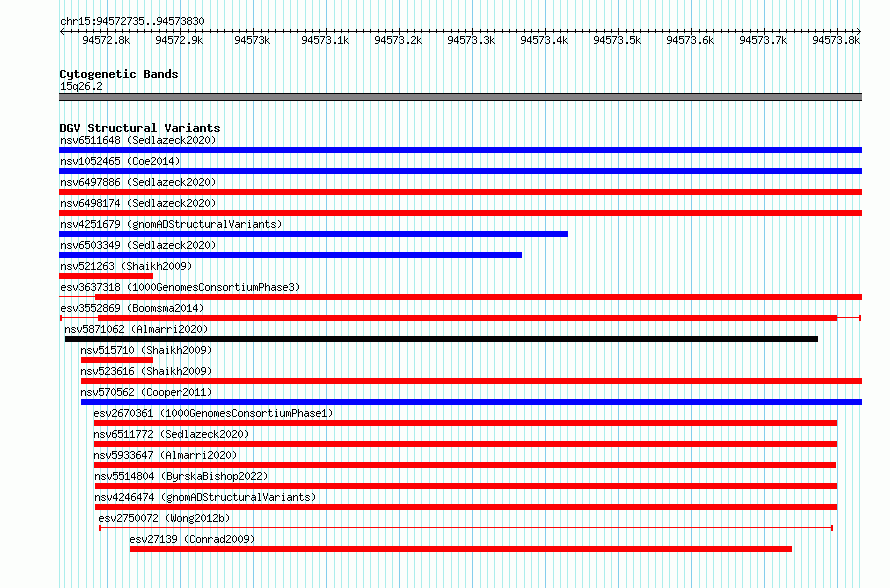This screenshot has width=890, height=588.
Task: Click the 94572.8k ruler tick label
Action: pos(106,40)
